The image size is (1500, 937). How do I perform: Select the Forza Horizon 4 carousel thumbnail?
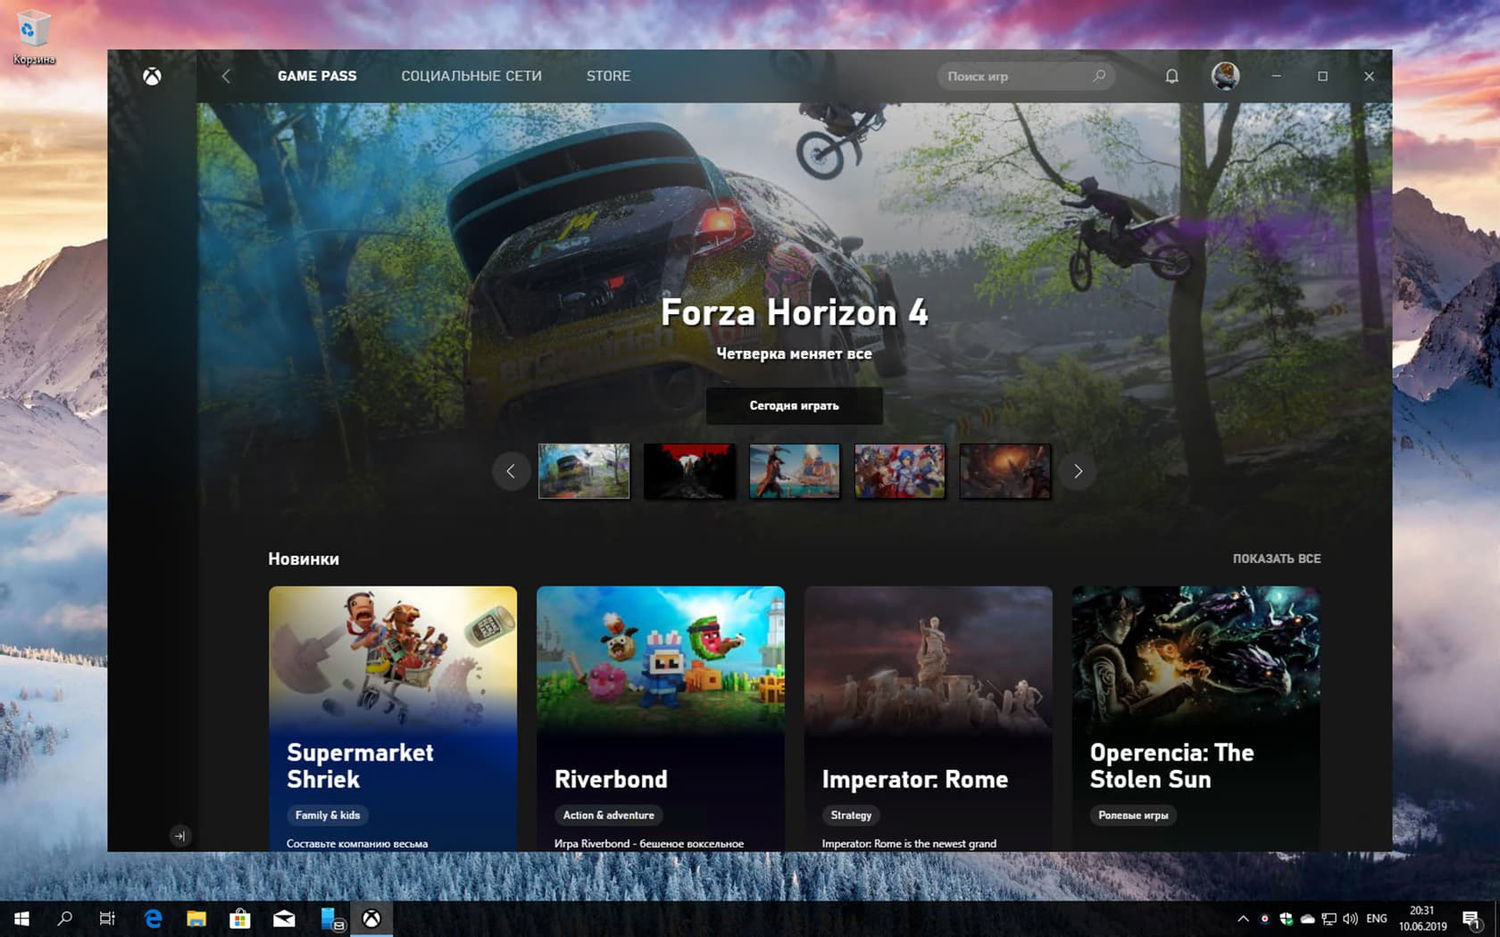click(584, 471)
